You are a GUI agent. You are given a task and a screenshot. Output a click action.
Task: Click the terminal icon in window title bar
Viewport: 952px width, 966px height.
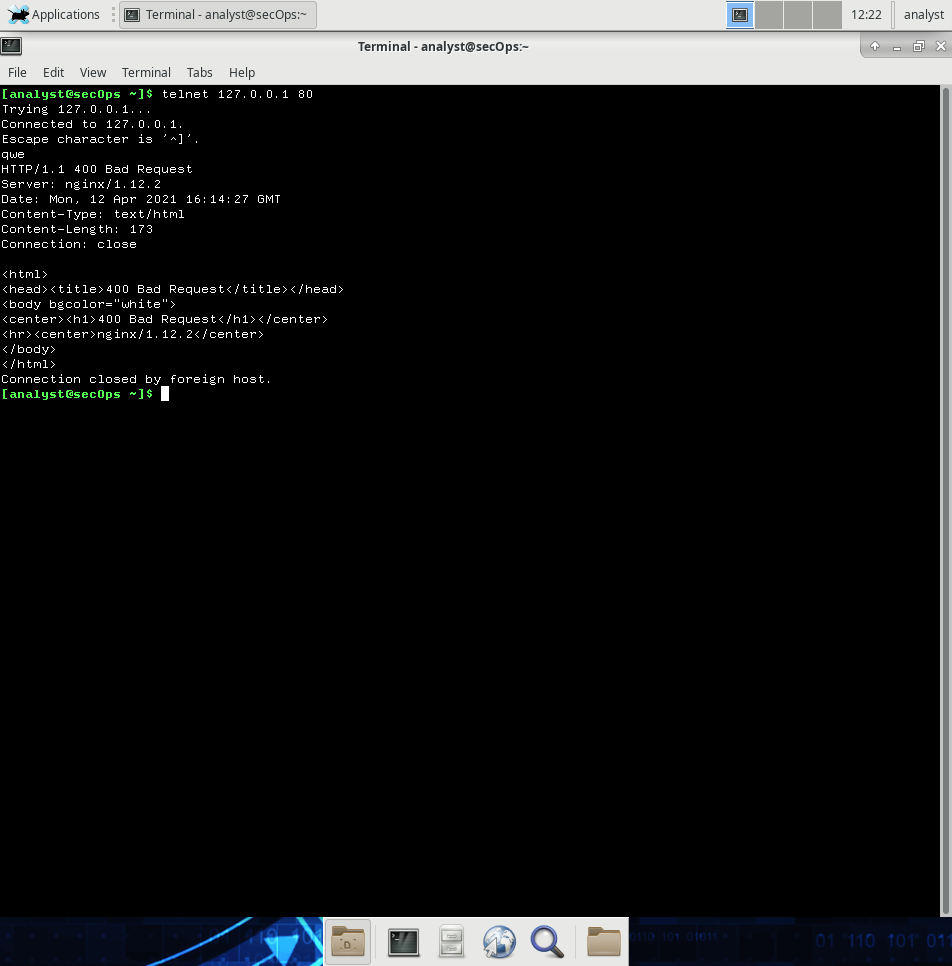pyautogui.click(x=11, y=46)
